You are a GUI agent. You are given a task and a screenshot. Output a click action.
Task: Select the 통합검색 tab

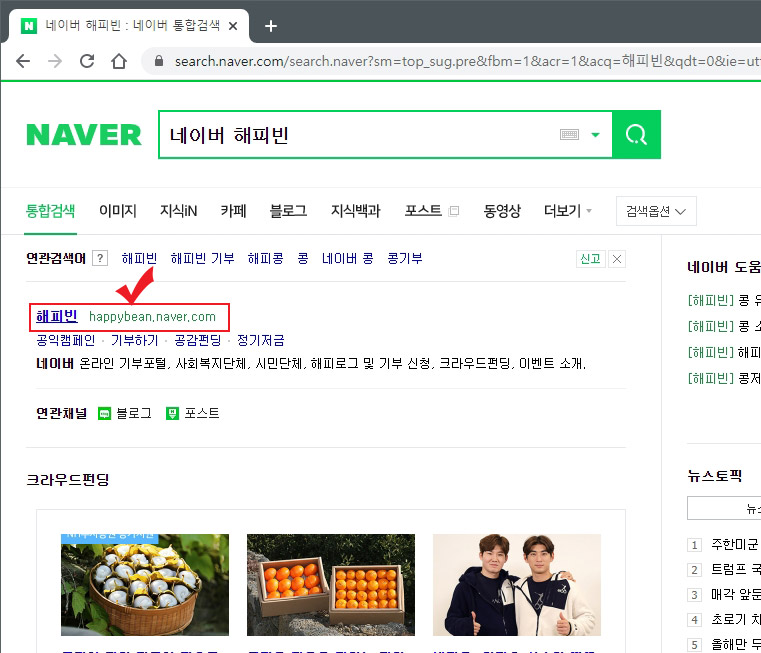pyautogui.click(x=50, y=211)
